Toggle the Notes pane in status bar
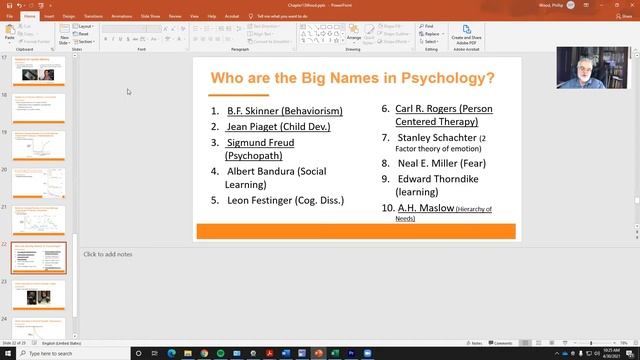This screenshot has width=640, height=360. [x=474, y=343]
